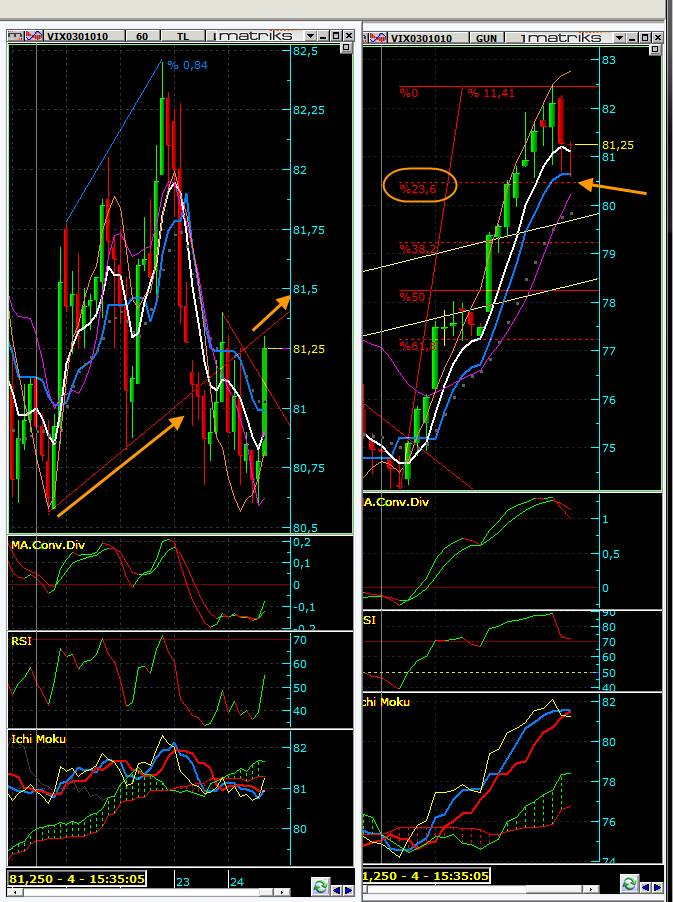
Task: Click the left chart's candlestick chart-type icon
Action: point(33,36)
